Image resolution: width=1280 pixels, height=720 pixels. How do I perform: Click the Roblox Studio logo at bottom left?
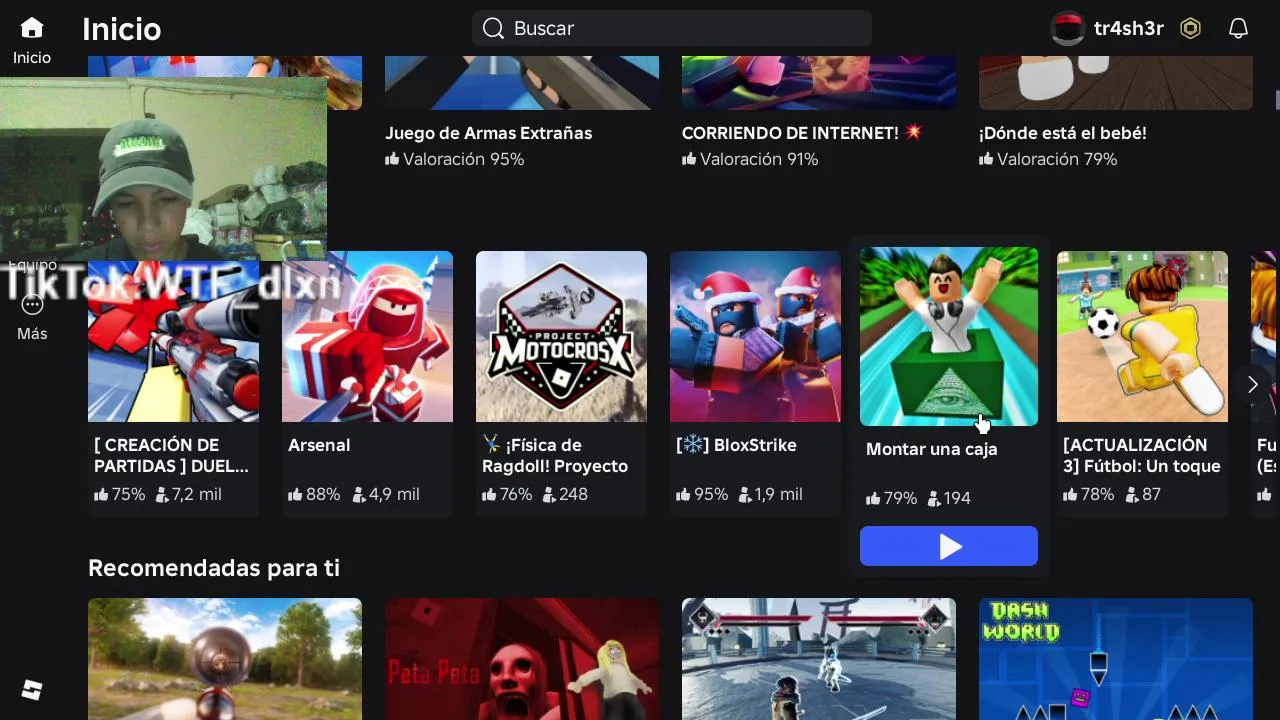(x=32, y=690)
